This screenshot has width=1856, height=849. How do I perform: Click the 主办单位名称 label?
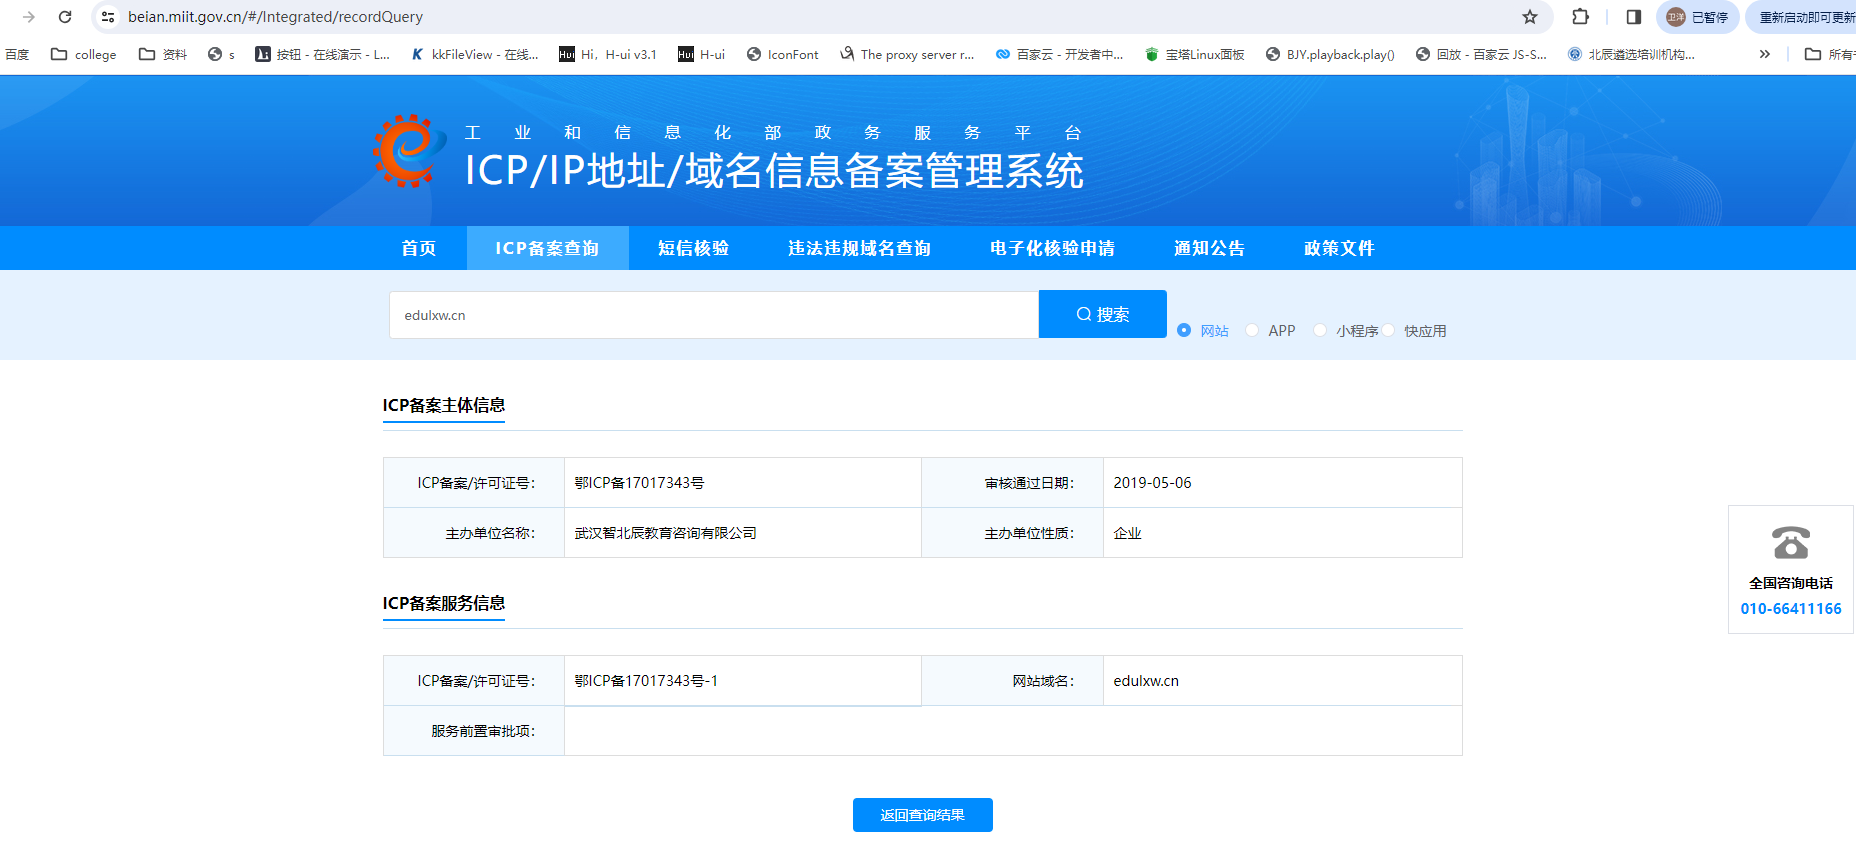coord(490,534)
